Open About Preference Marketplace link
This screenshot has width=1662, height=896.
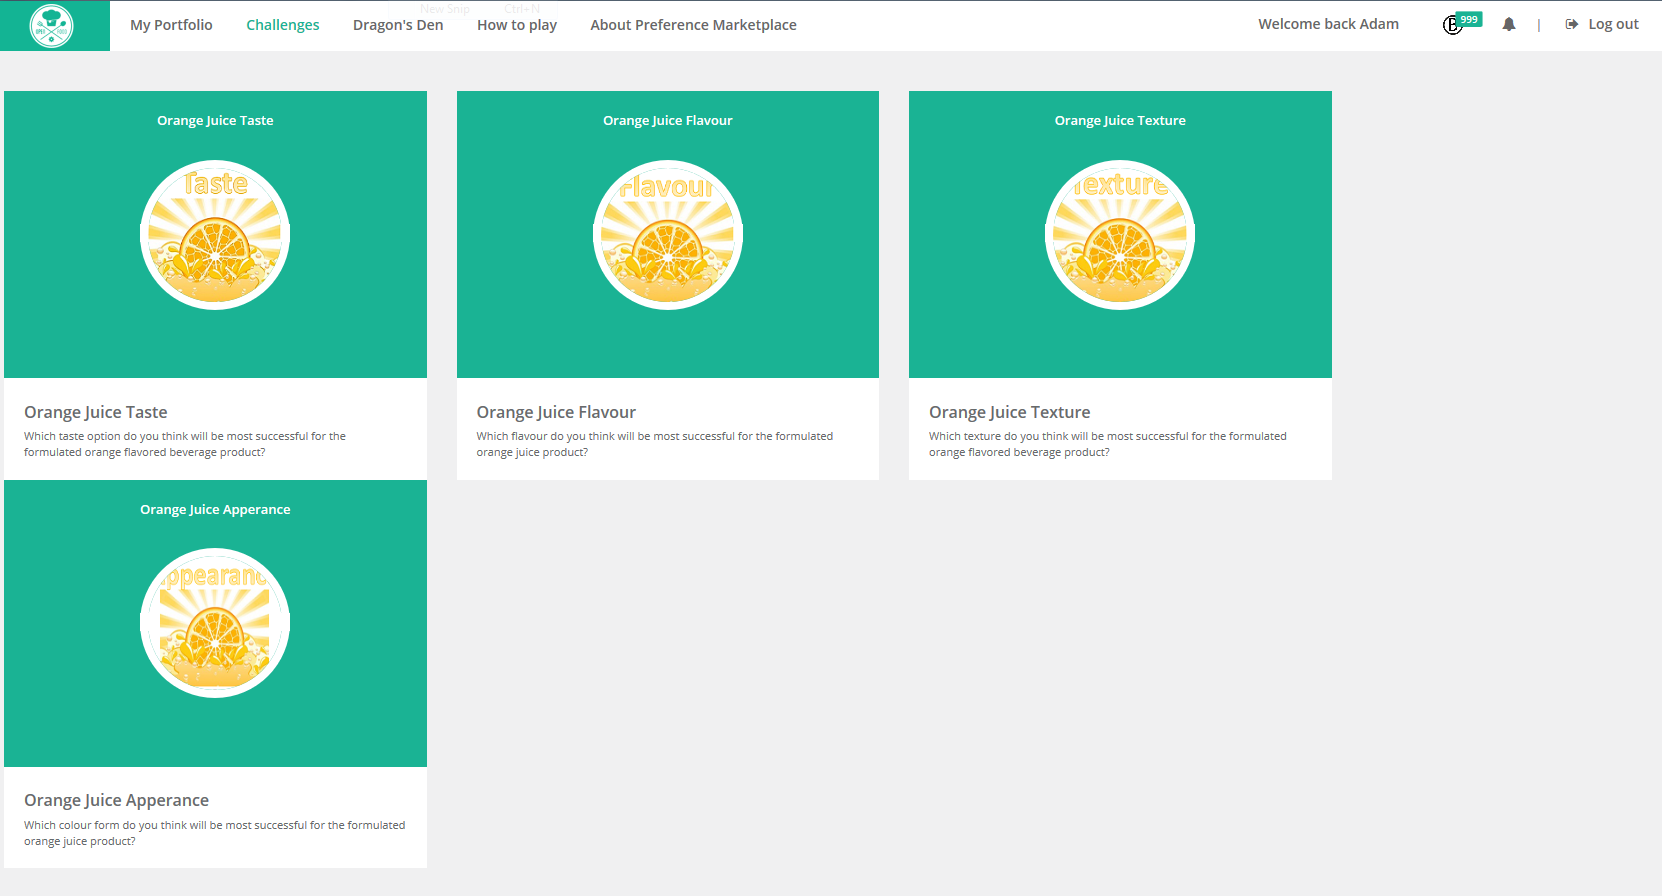693,25
